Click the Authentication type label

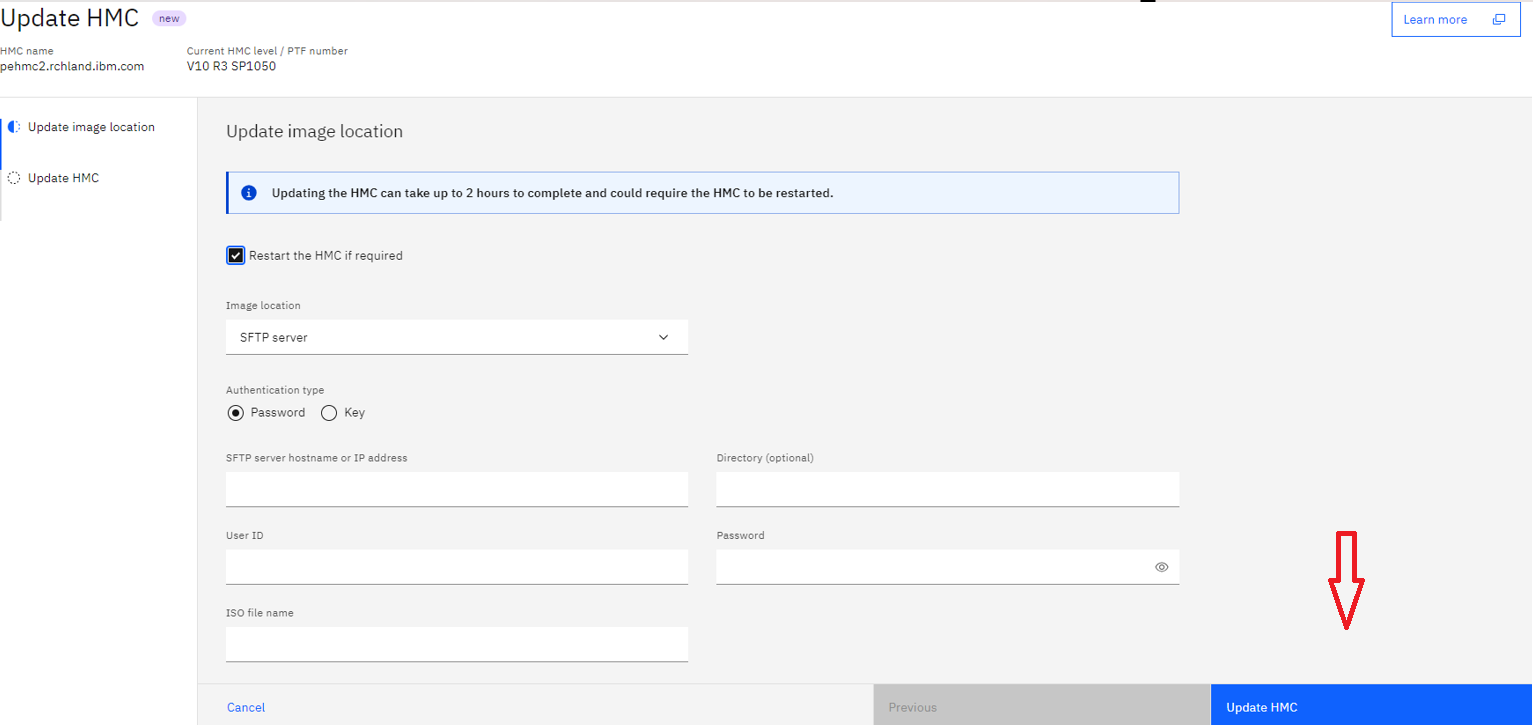click(x=275, y=390)
